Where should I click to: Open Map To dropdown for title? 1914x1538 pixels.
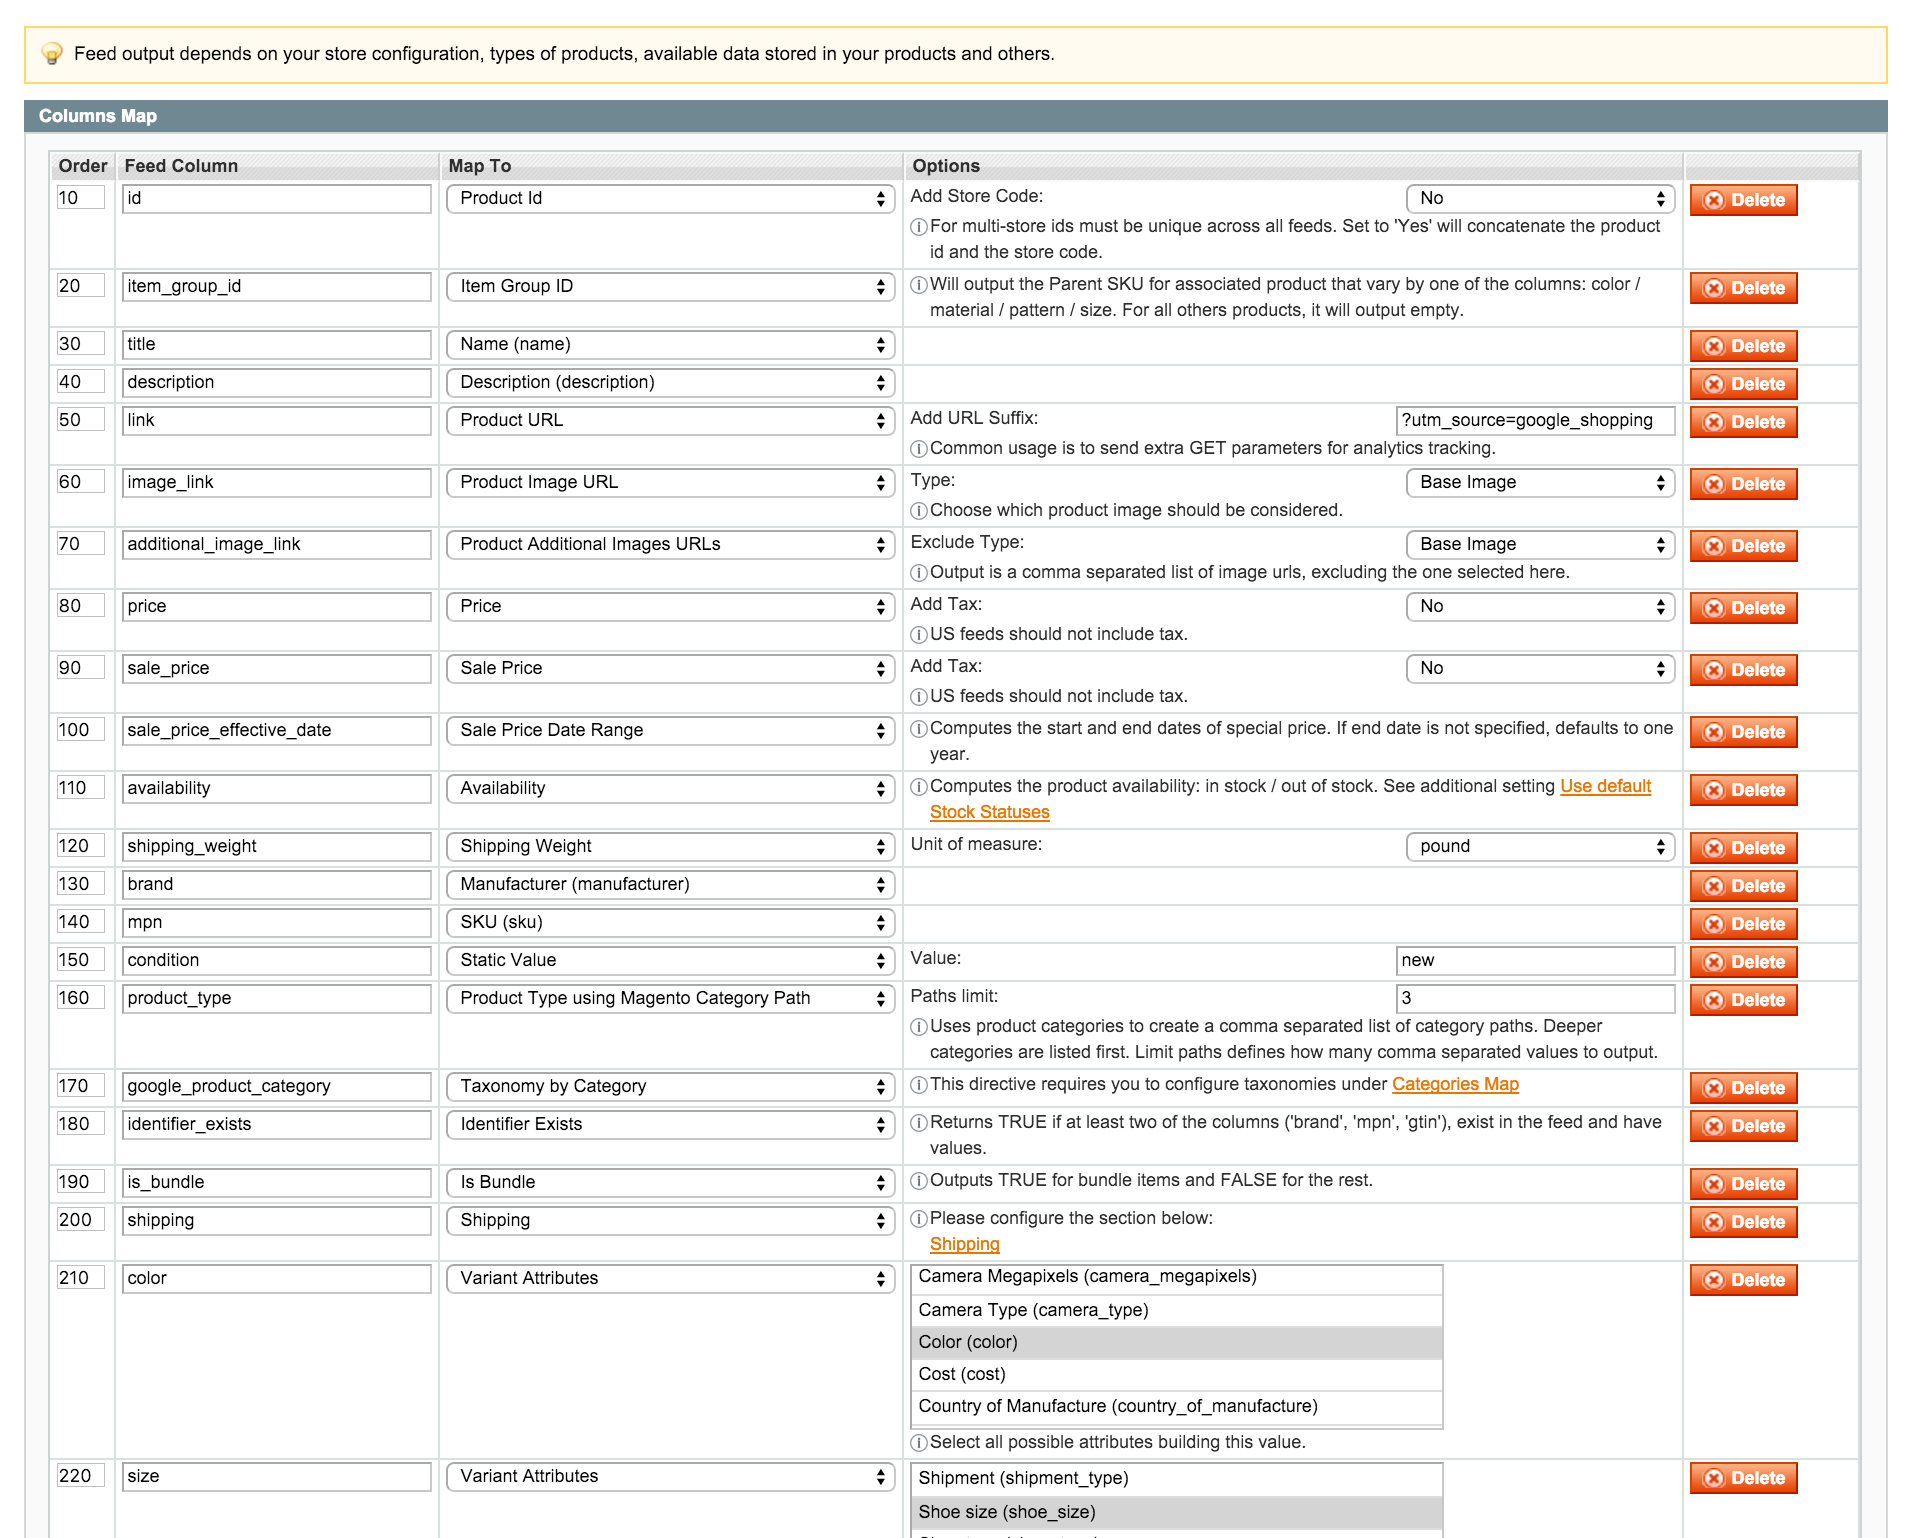670,344
